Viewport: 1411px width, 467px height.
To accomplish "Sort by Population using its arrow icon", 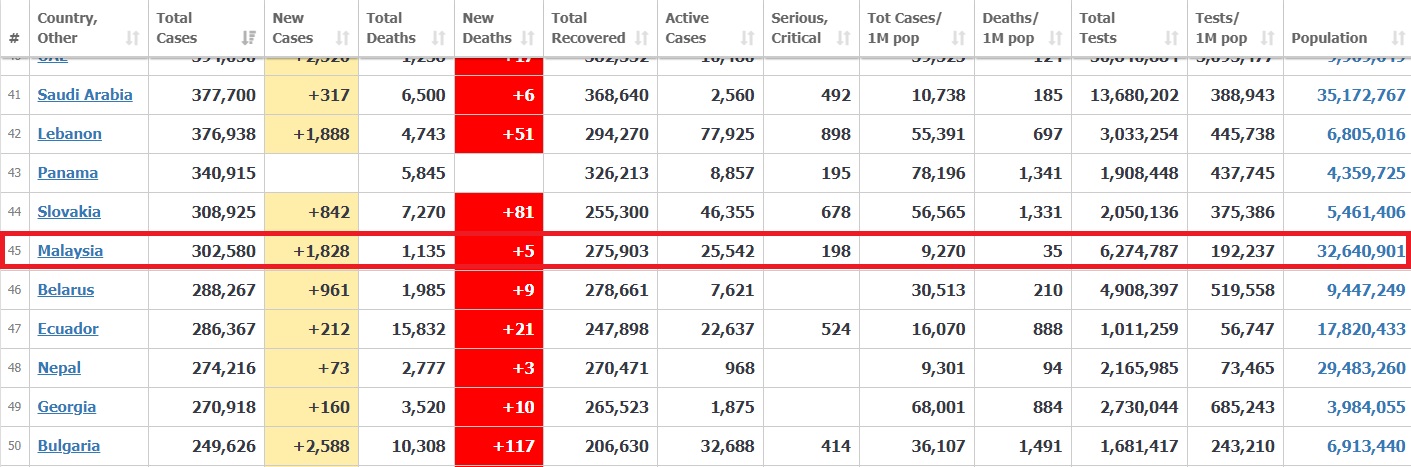I will pos(1398,39).
